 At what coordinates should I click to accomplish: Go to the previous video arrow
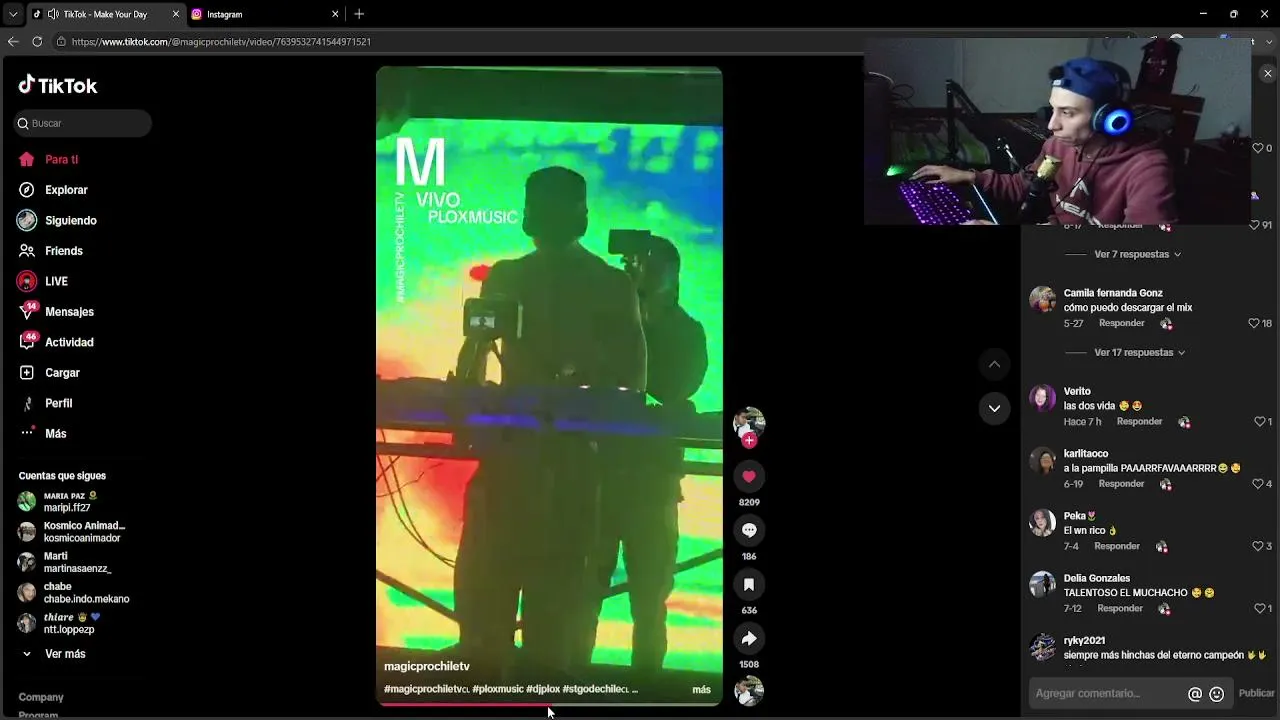pos(994,364)
